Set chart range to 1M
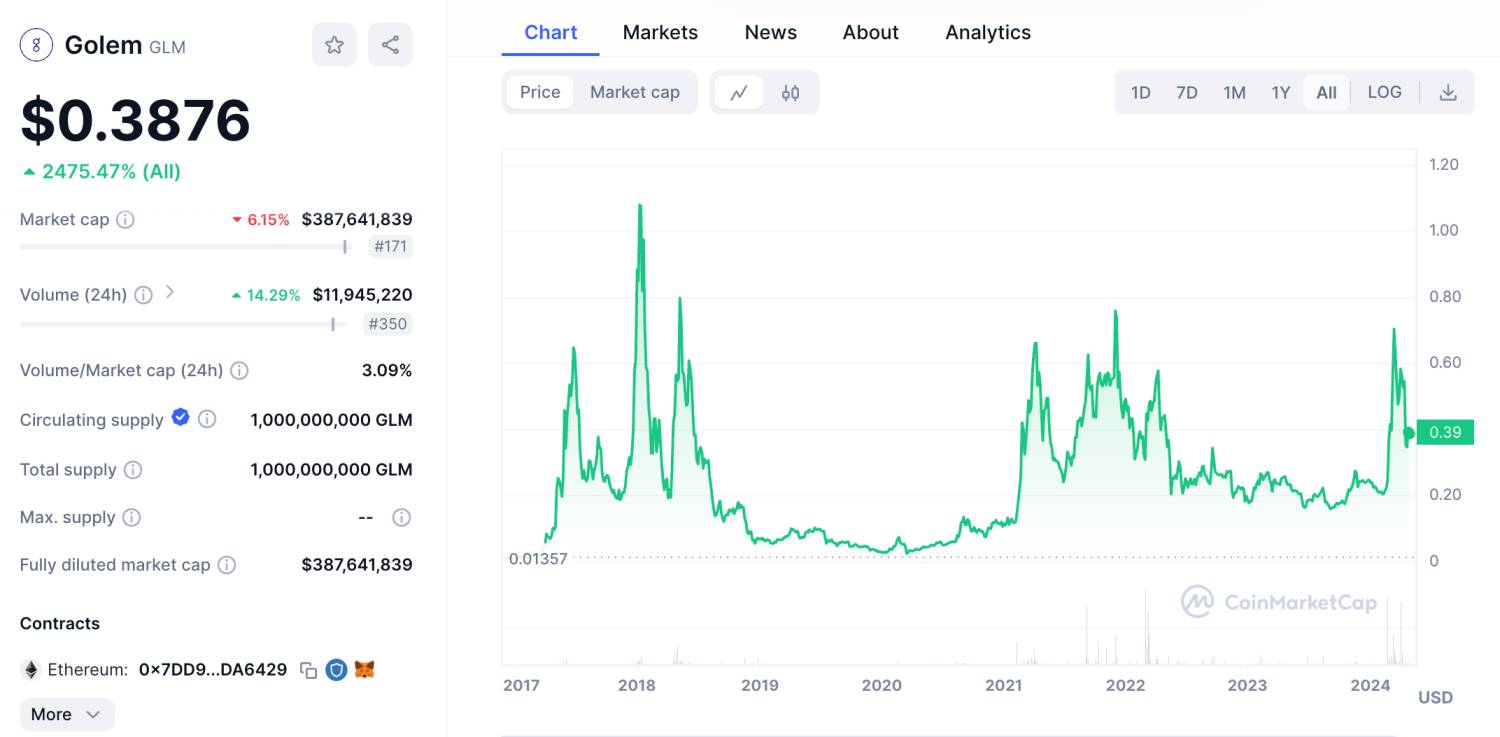1500x737 pixels. pos(1234,92)
